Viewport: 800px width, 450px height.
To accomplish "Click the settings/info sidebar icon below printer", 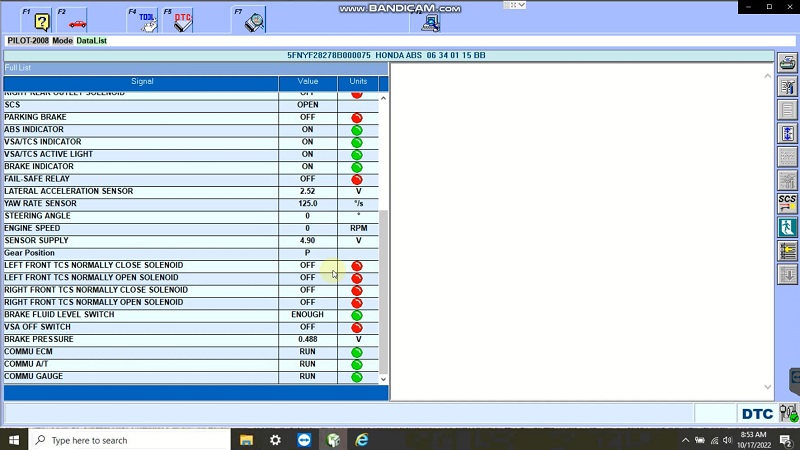I will pyautogui.click(x=787, y=87).
